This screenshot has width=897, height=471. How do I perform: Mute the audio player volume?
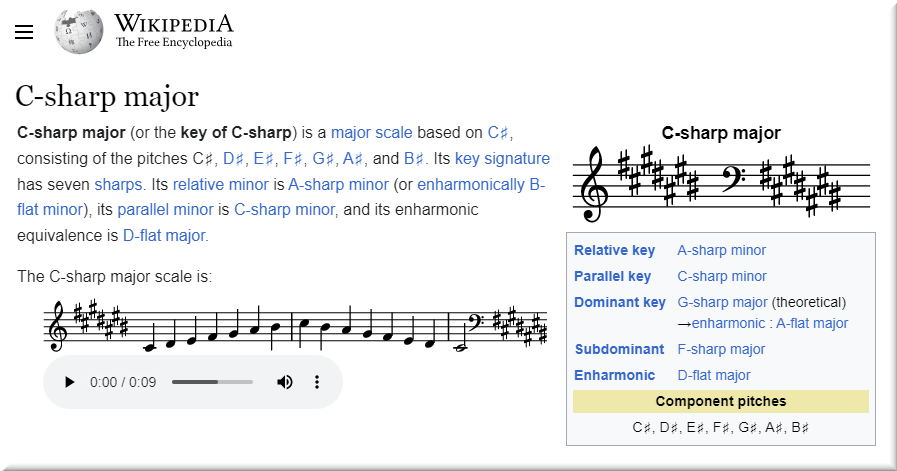coord(285,382)
